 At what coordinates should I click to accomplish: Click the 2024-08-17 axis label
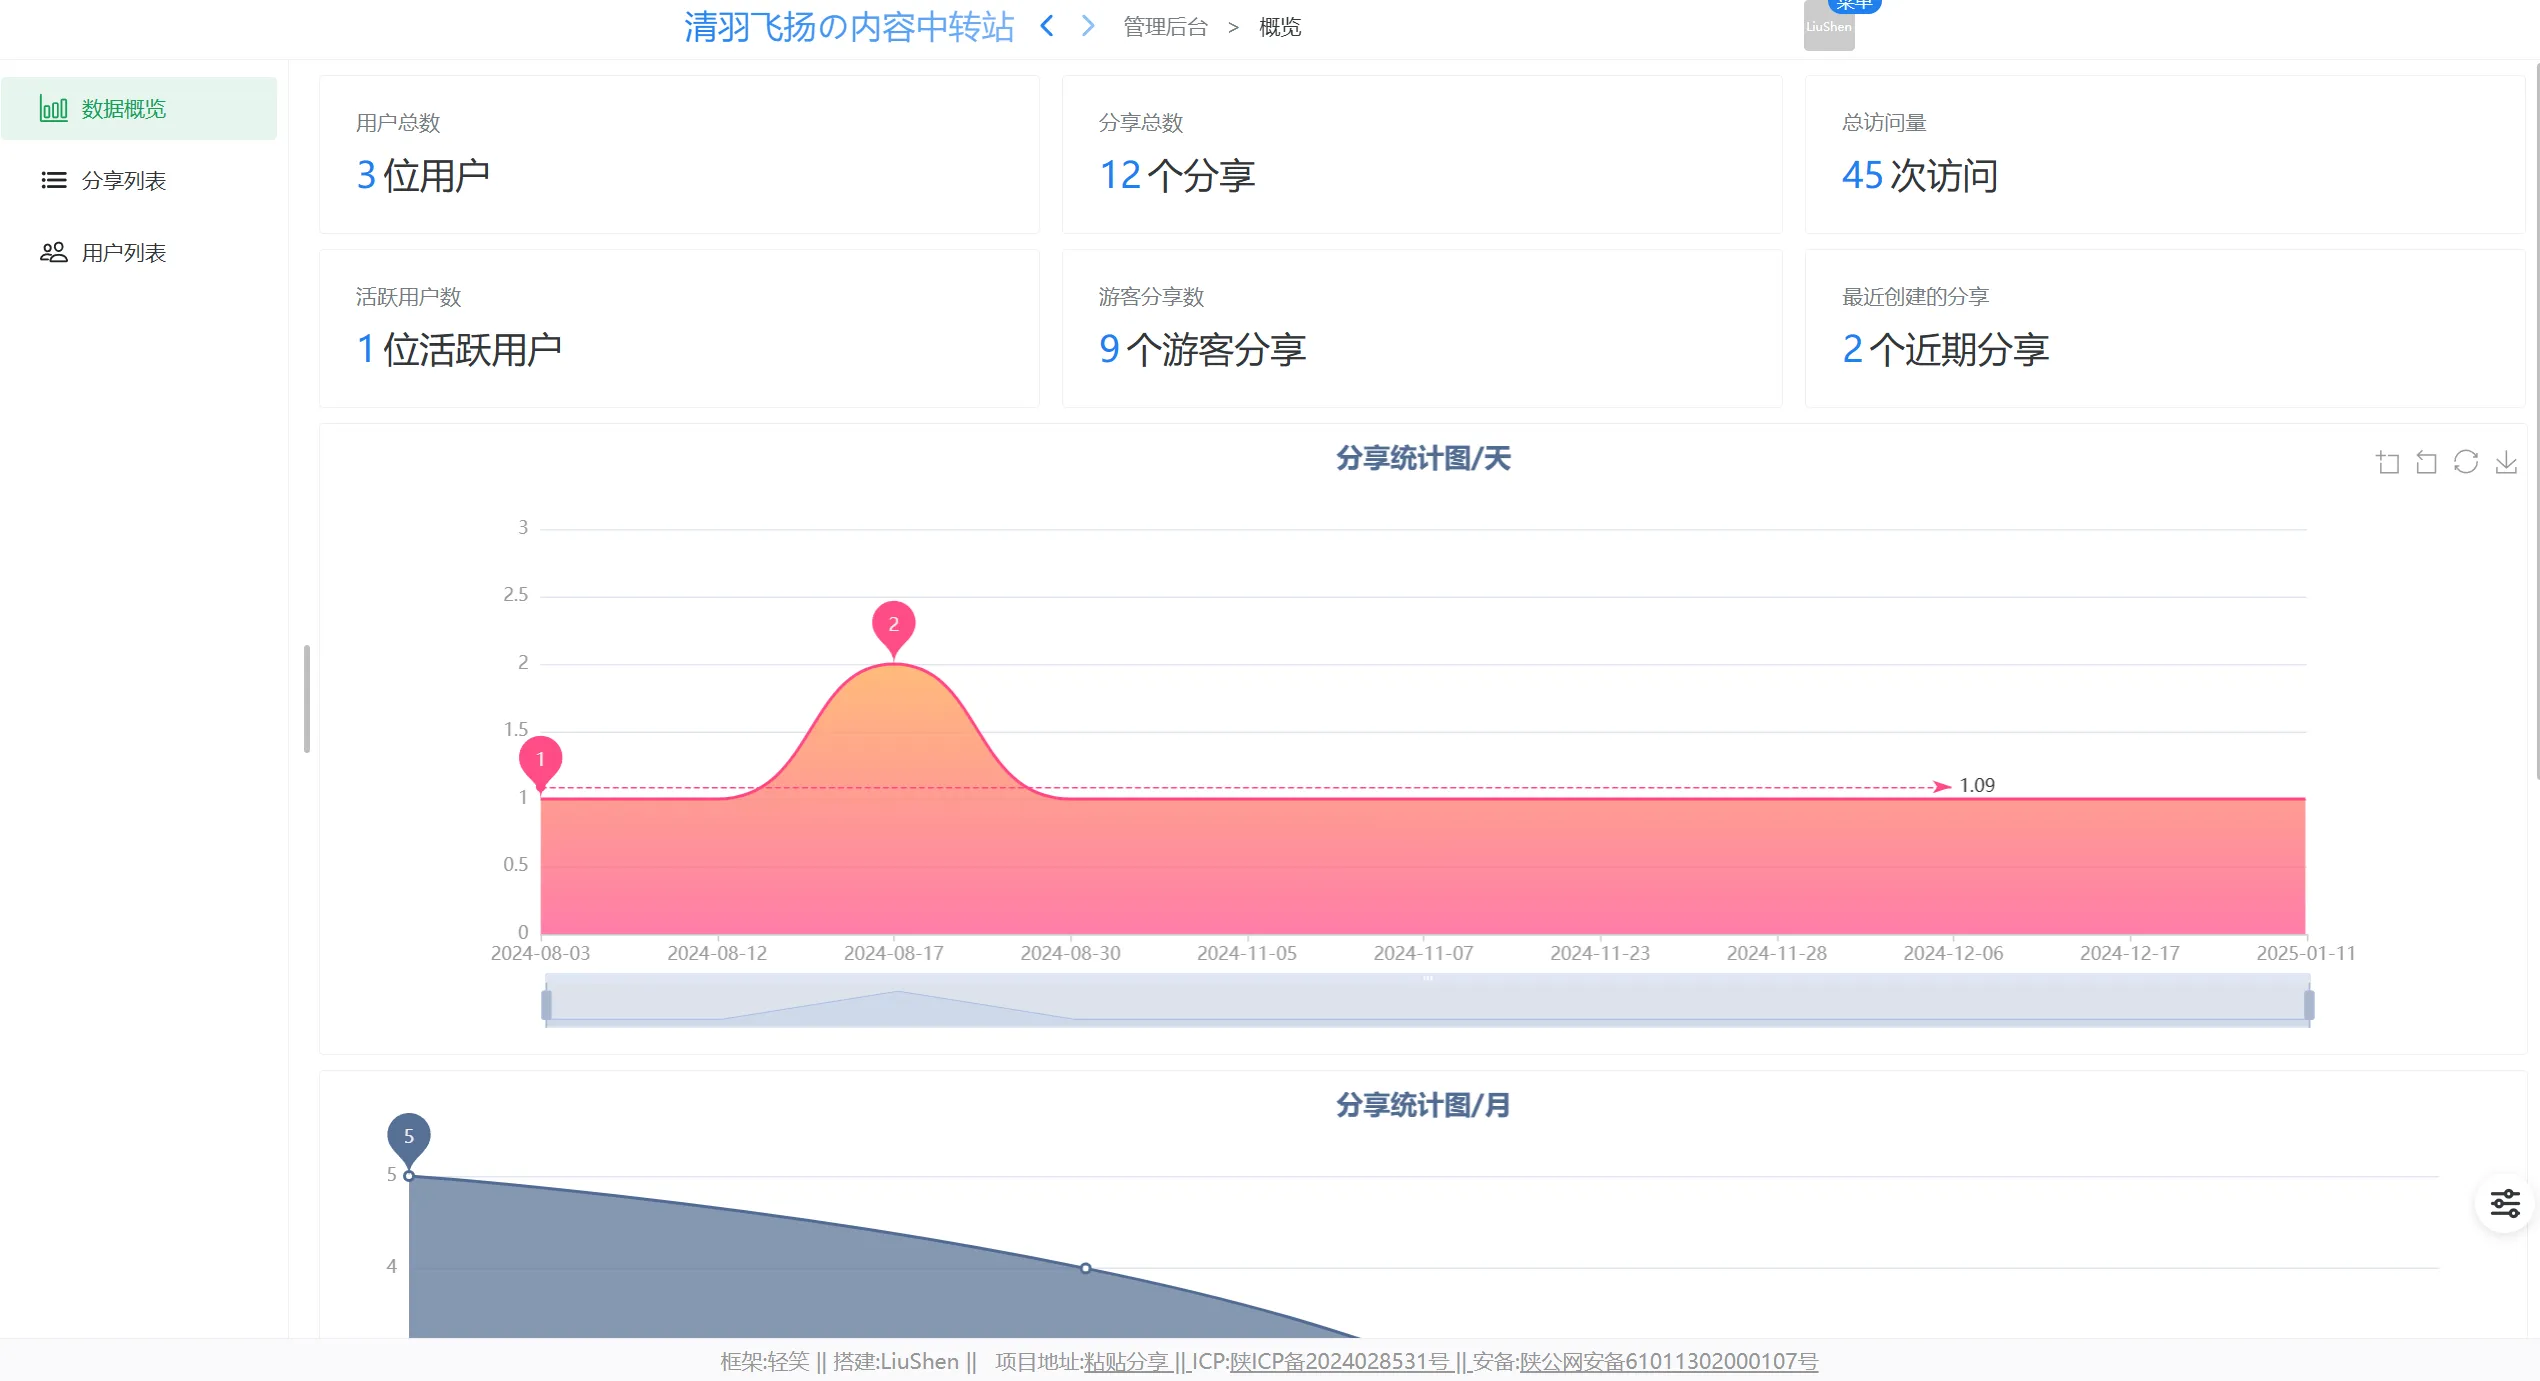[894, 952]
